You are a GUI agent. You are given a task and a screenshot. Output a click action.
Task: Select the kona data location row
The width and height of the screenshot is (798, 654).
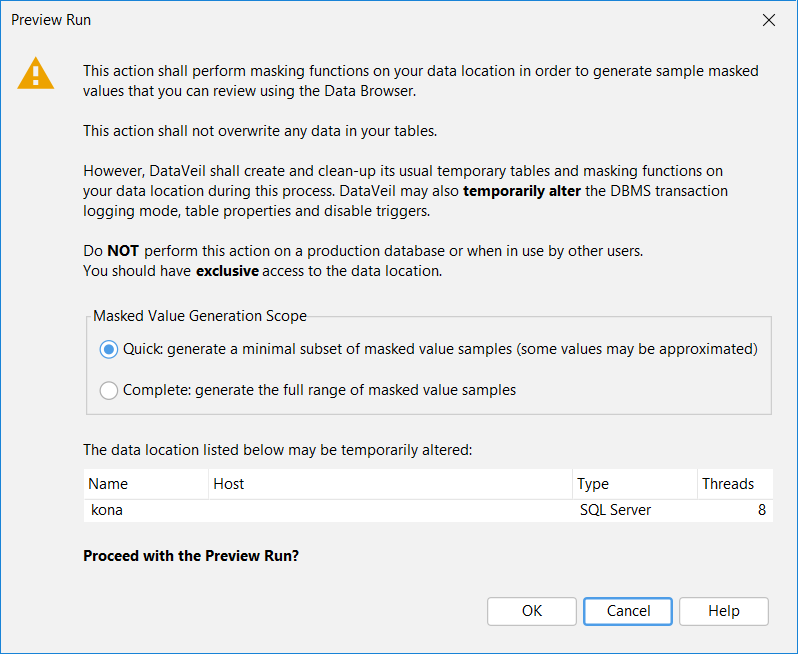coord(428,510)
